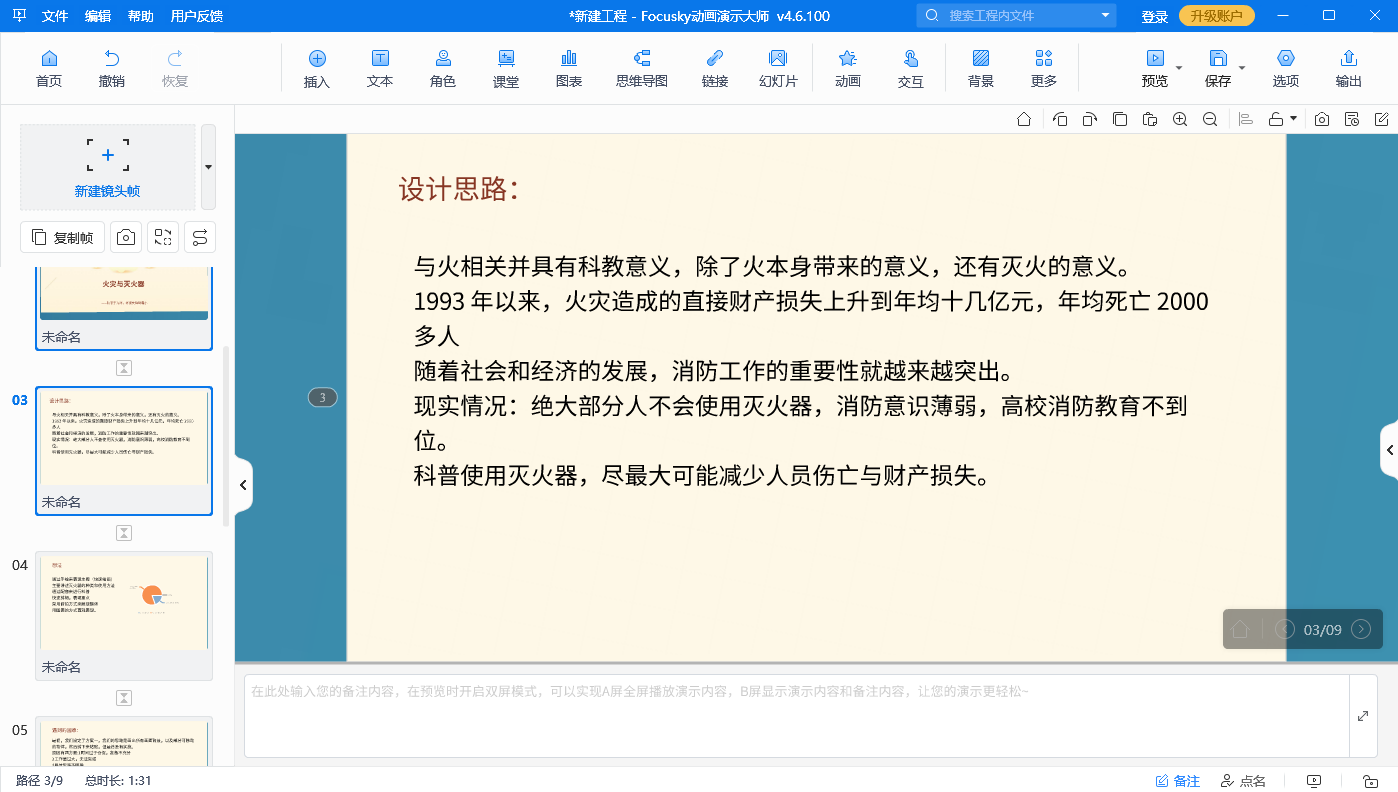The image size is (1398, 792).
Task: Click the canvas home view icon
Action: [x=1024, y=119]
